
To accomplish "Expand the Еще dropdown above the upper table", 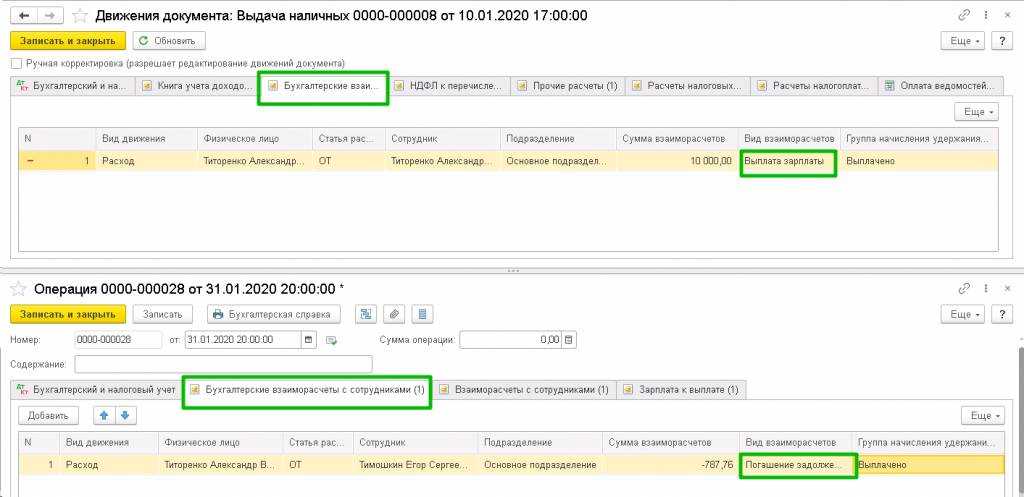I will 975,112.
